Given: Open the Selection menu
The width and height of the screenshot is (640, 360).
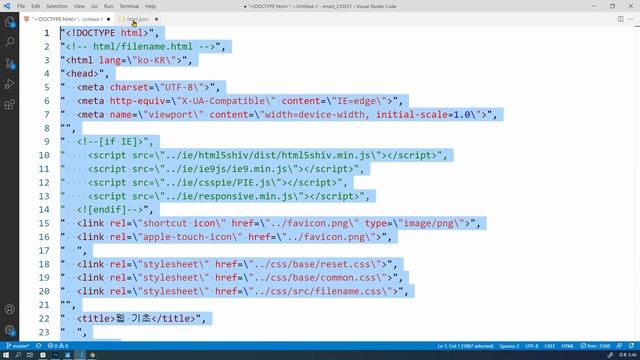Looking at the screenshot, I should point(57,6).
